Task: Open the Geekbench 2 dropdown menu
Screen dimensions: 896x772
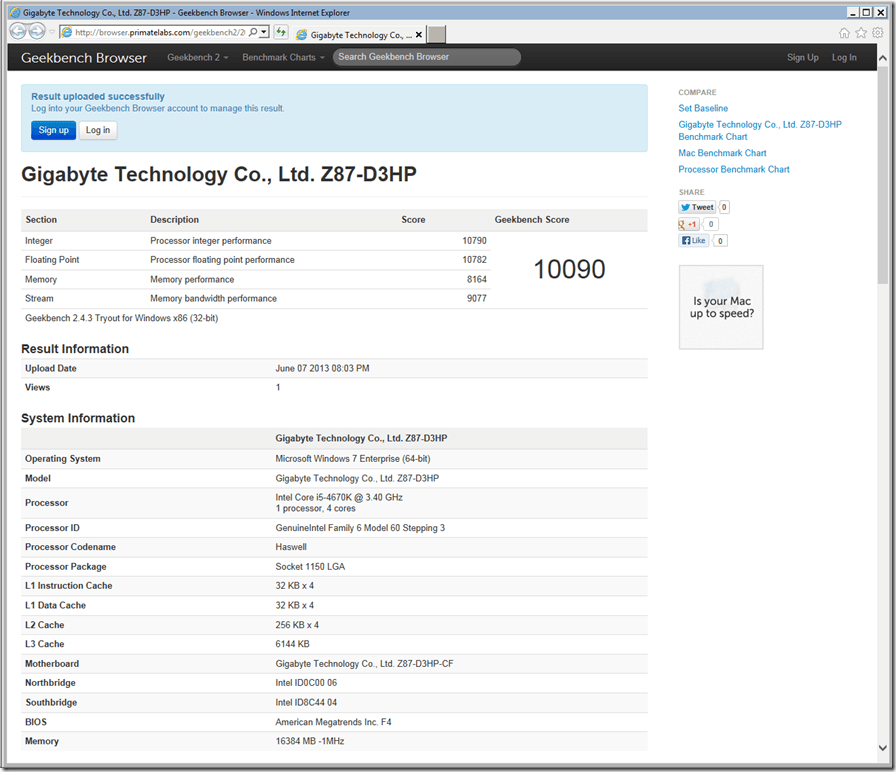Action: coord(198,57)
